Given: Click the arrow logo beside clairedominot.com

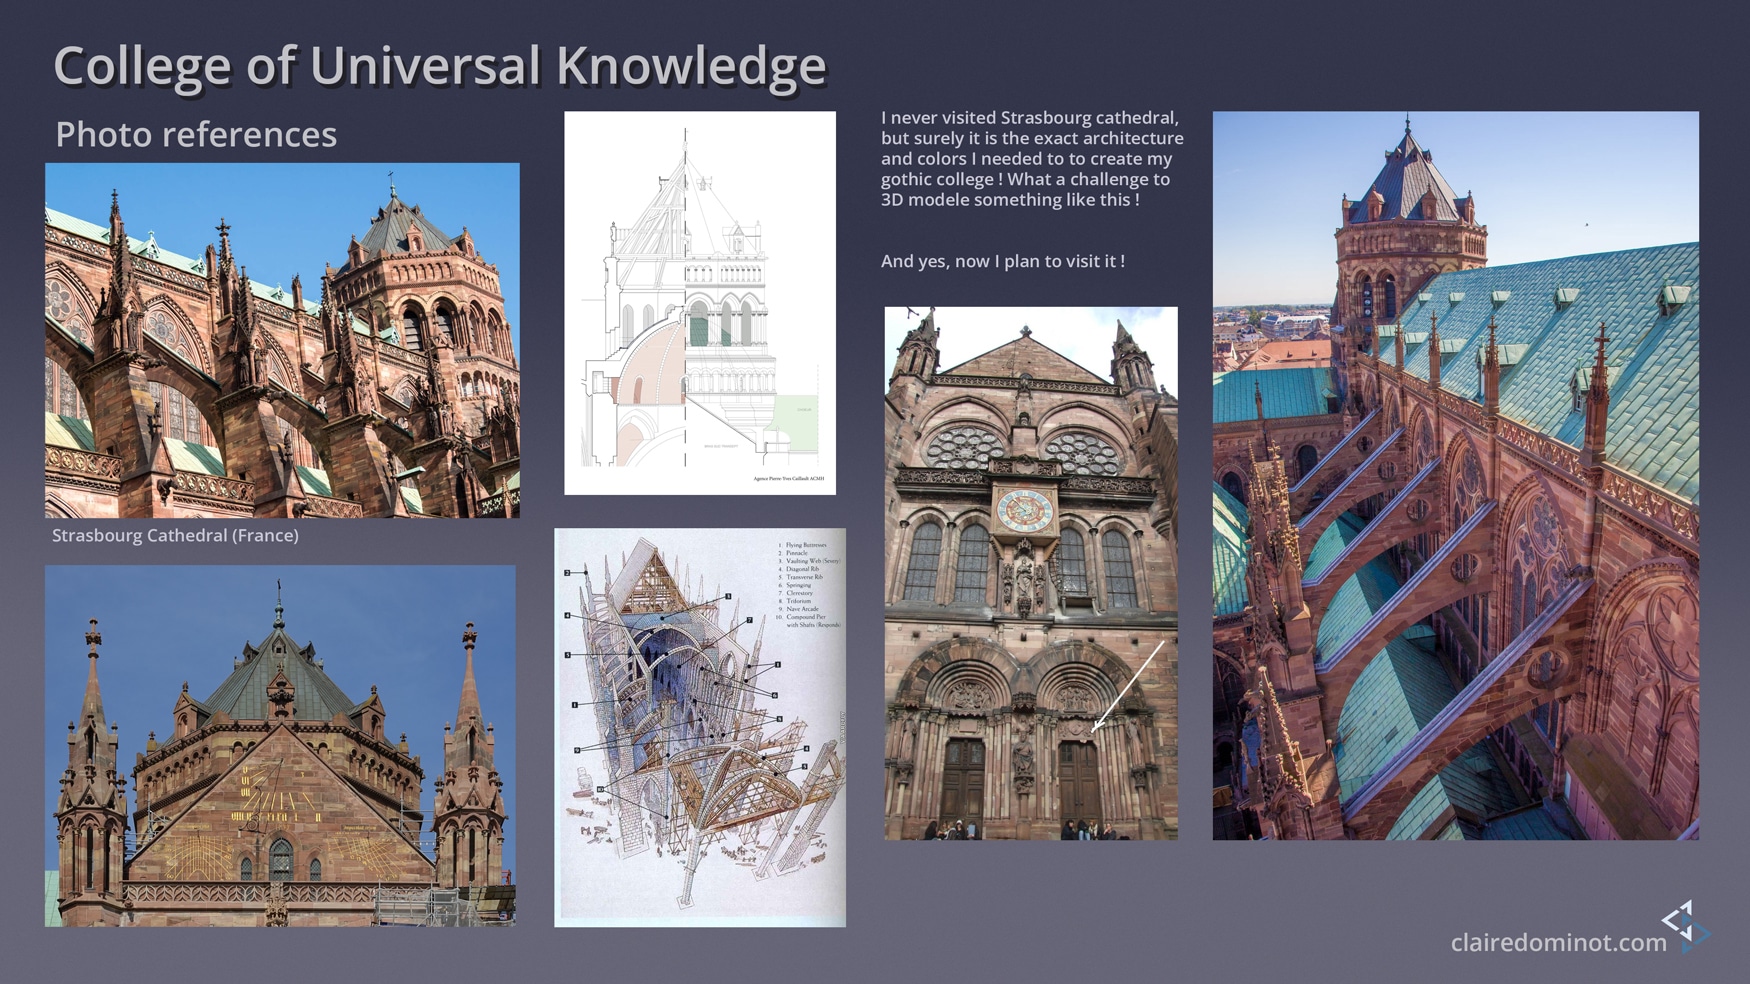Looking at the screenshot, I should click(x=1685, y=925).
